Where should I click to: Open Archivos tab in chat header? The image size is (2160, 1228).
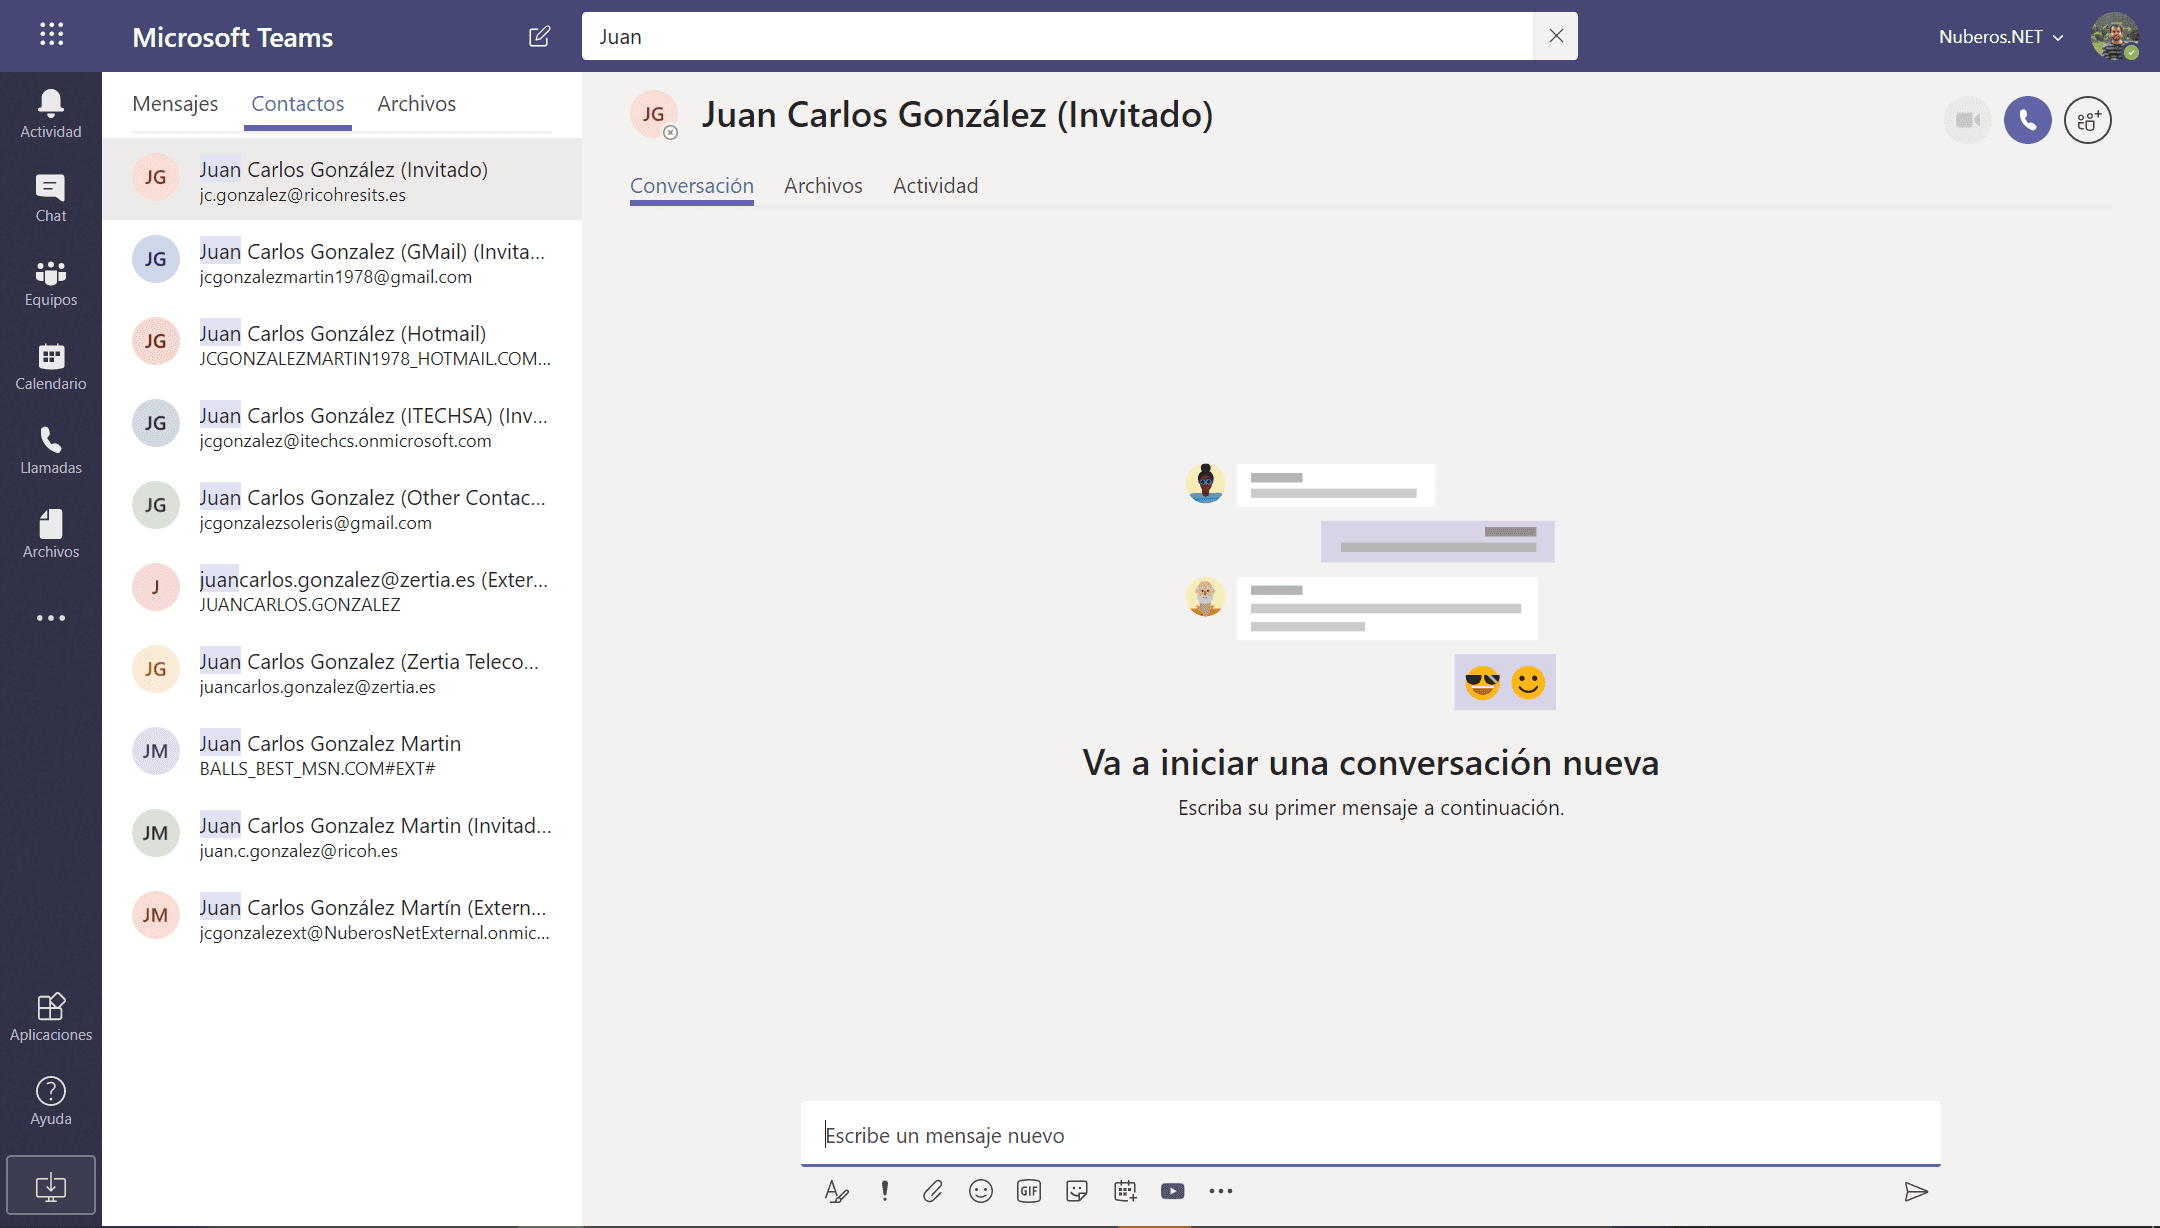coord(823,186)
